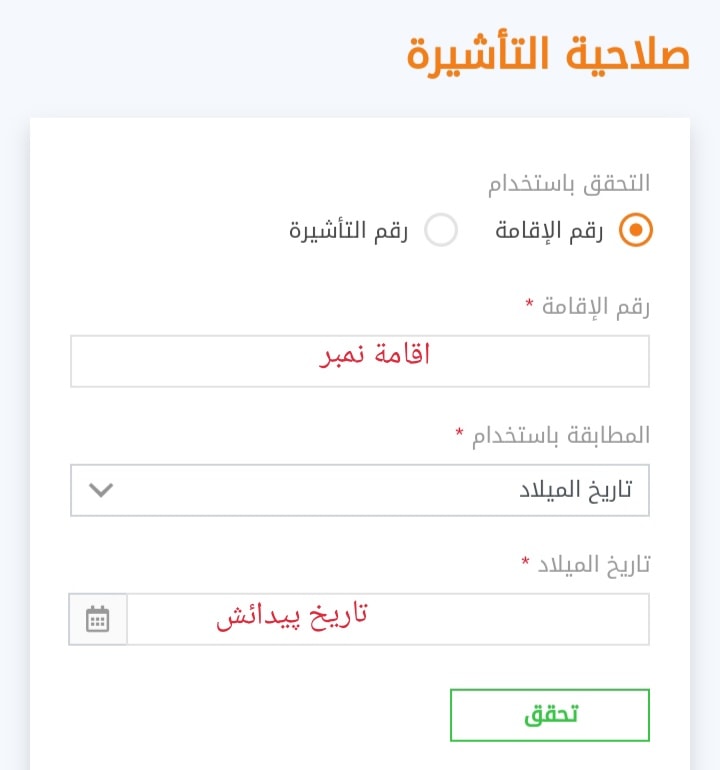Click the التحقق باستخدام section label
The image size is (720, 770).
click(569, 184)
